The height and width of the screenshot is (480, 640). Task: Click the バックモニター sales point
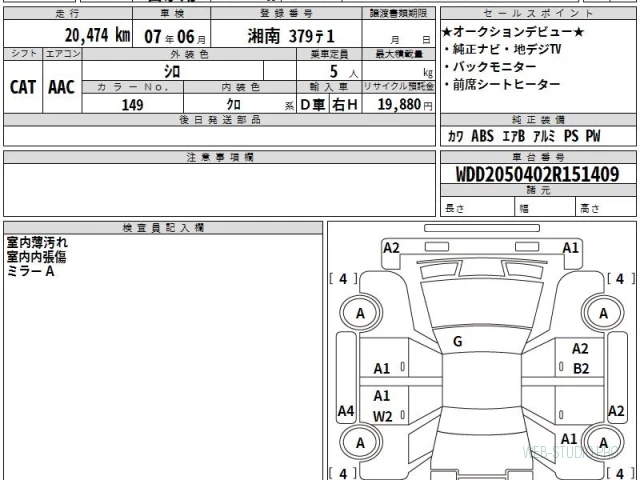[490, 67]
